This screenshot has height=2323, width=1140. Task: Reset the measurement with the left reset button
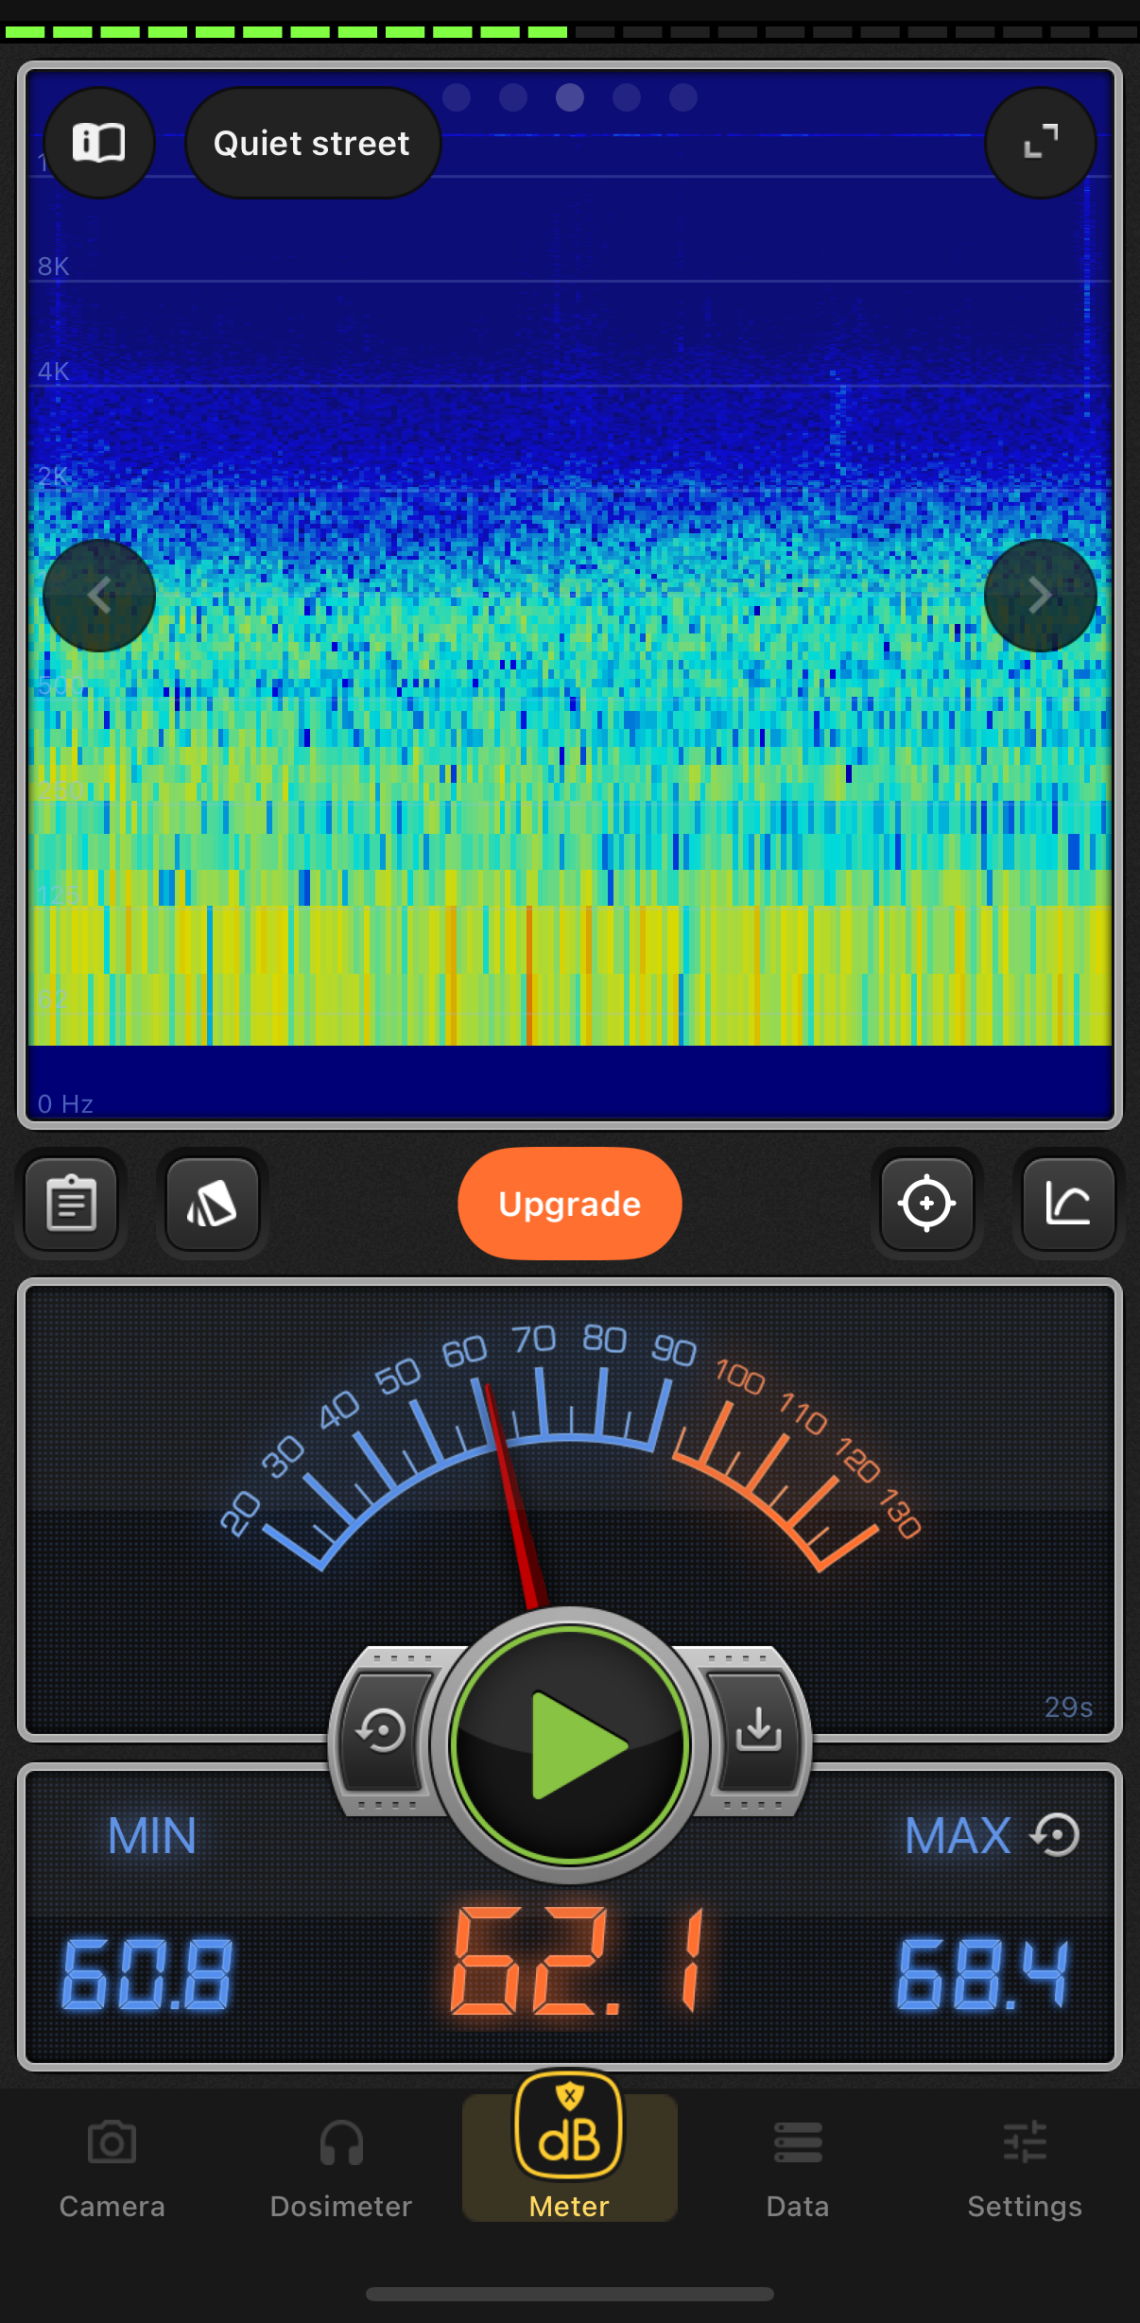382,1730
